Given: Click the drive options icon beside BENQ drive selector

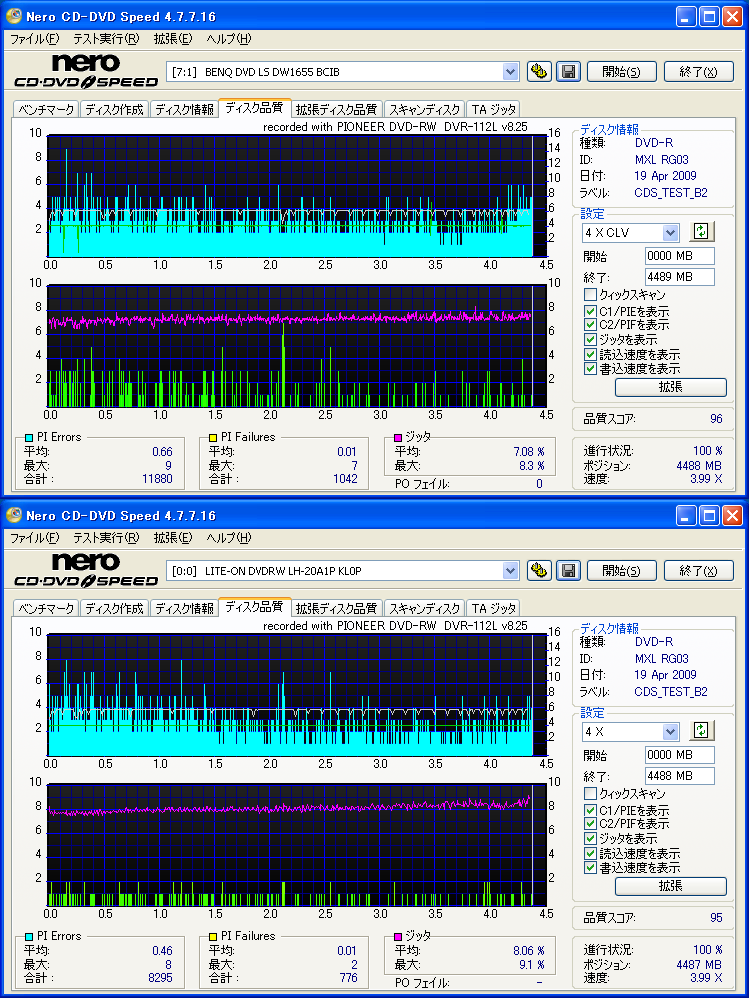Looking at the screenshot, I should point(539,71).
